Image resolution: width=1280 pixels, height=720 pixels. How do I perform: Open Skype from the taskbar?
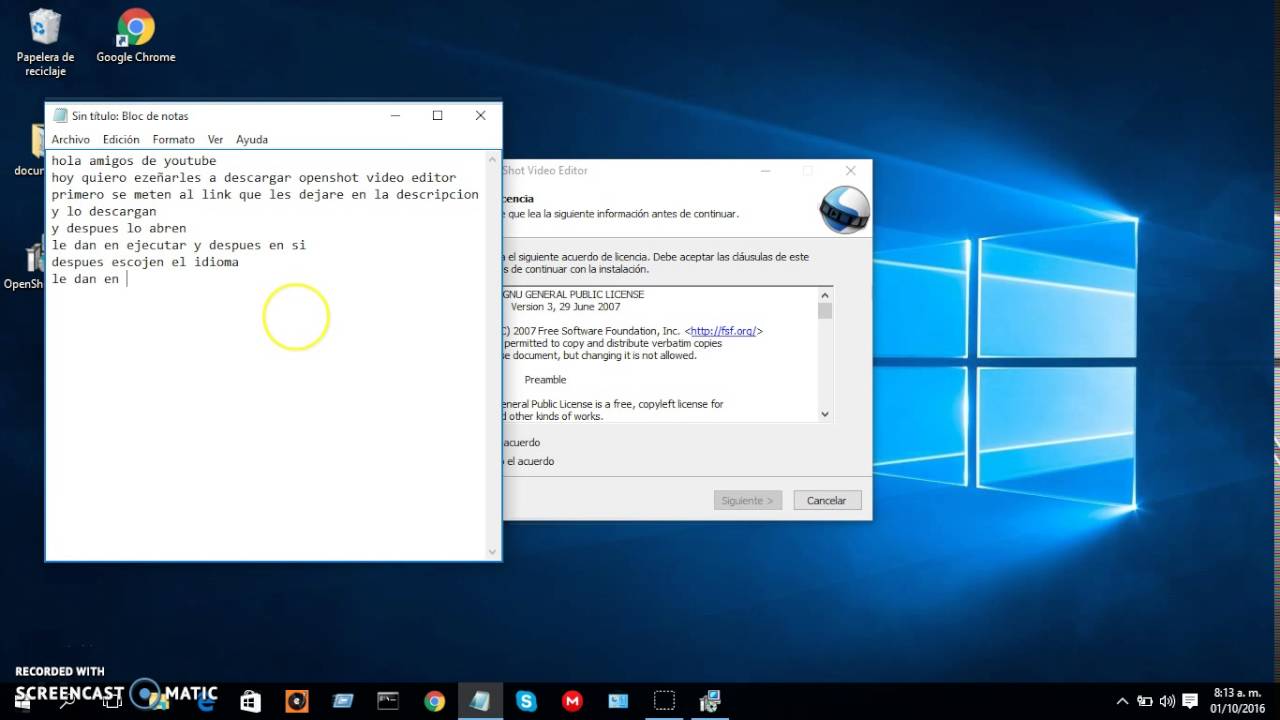(526, 700)
